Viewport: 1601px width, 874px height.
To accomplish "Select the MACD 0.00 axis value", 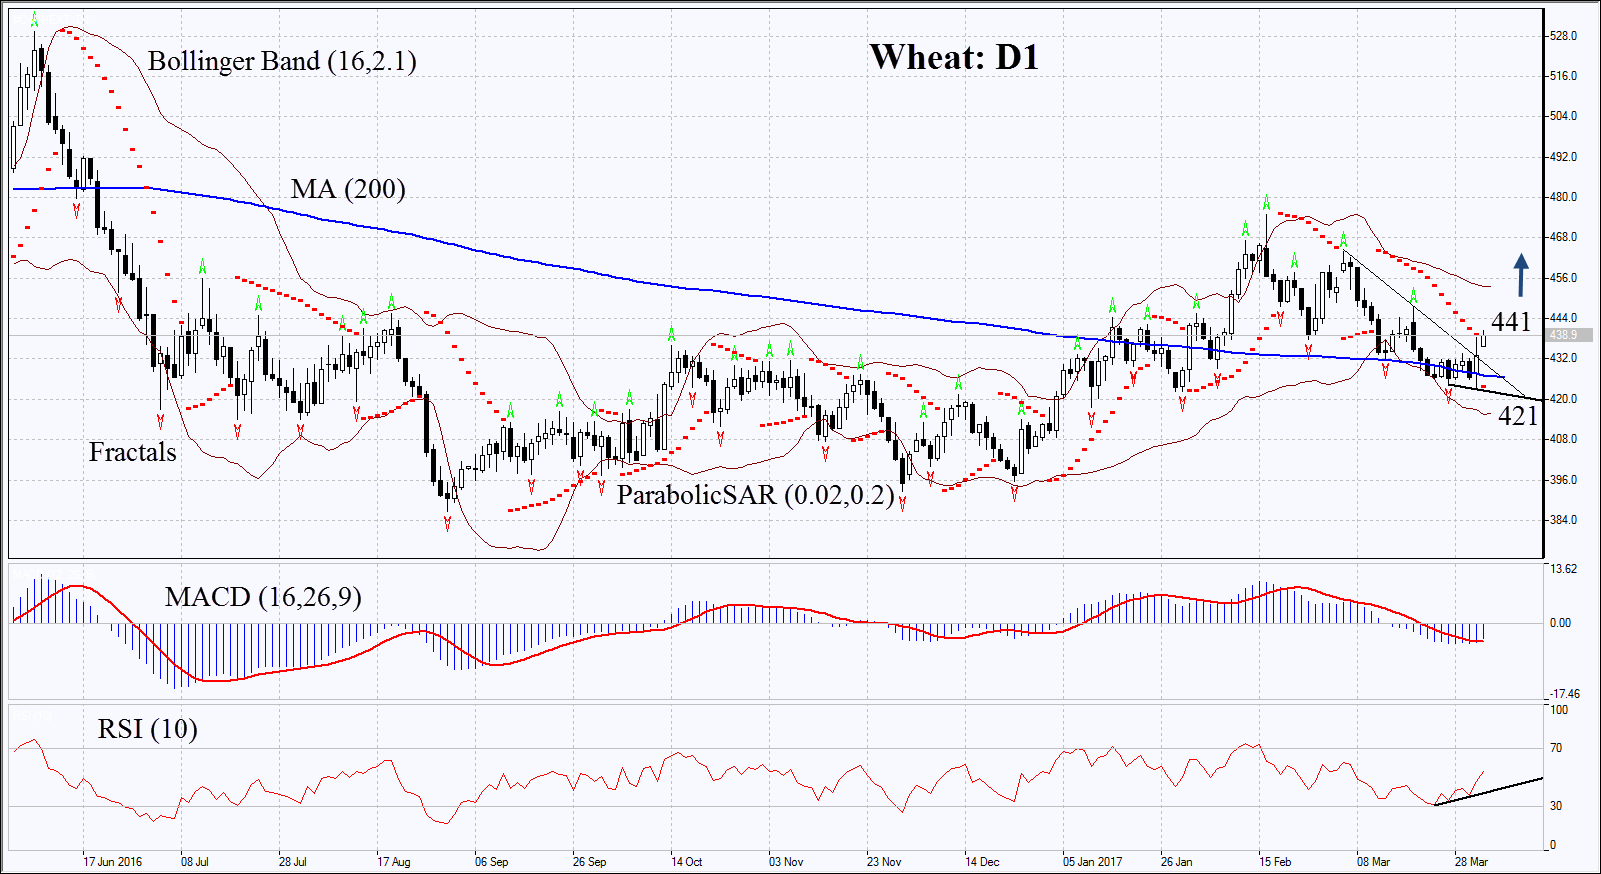I will click(1560, 623).
